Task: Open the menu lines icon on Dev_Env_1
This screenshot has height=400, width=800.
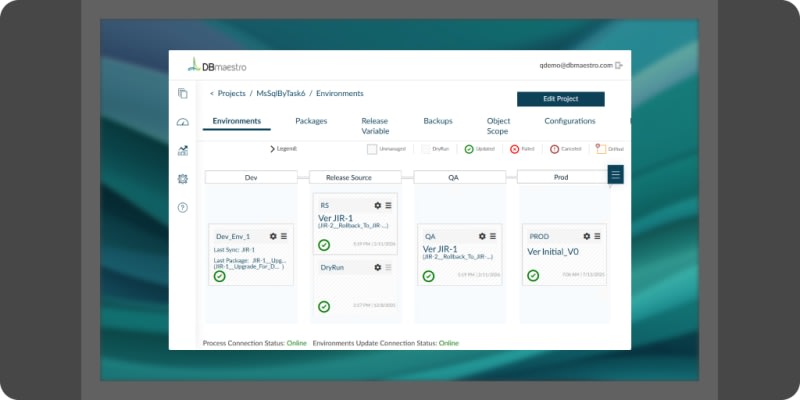Action: pos(284,236)
